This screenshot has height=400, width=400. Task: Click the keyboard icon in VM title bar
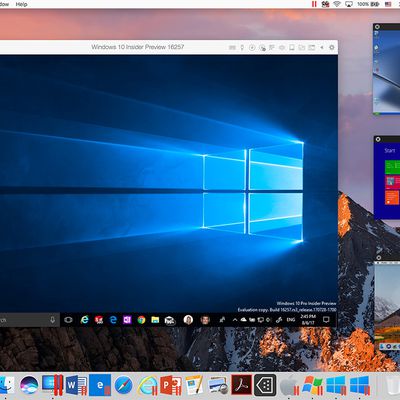pos(232,48)
